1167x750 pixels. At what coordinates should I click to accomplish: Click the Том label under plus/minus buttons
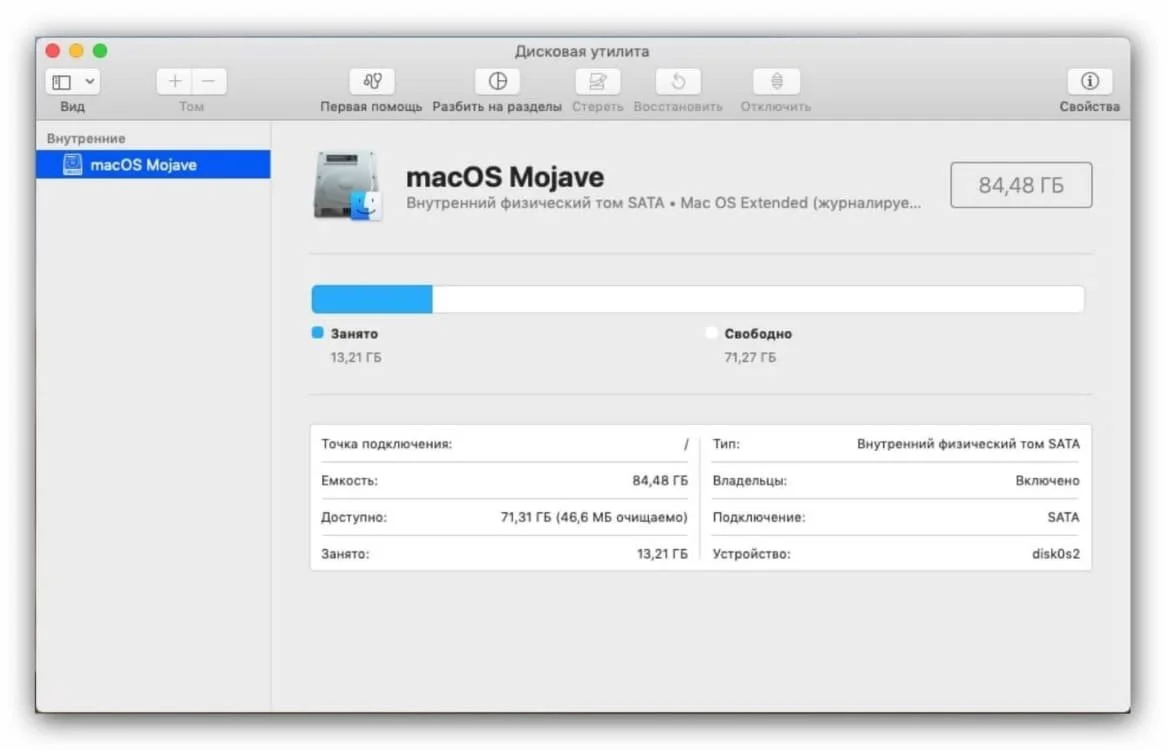click(191, 106)
